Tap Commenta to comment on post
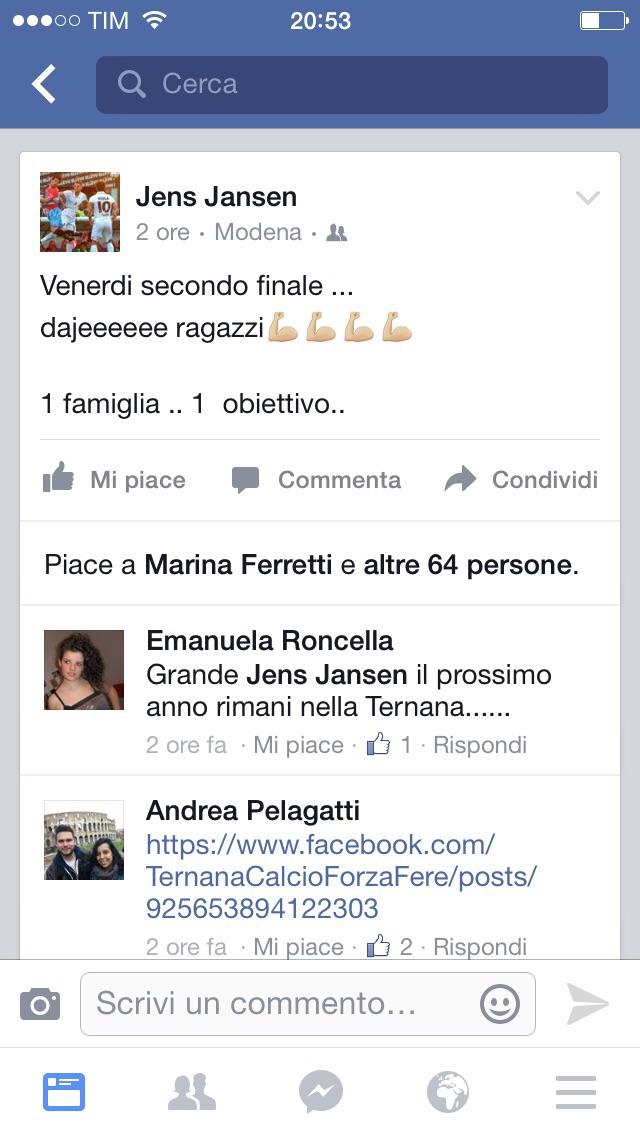Image resolution: width=640 pixels, height=1136 pixels. [x=316, y=479]
